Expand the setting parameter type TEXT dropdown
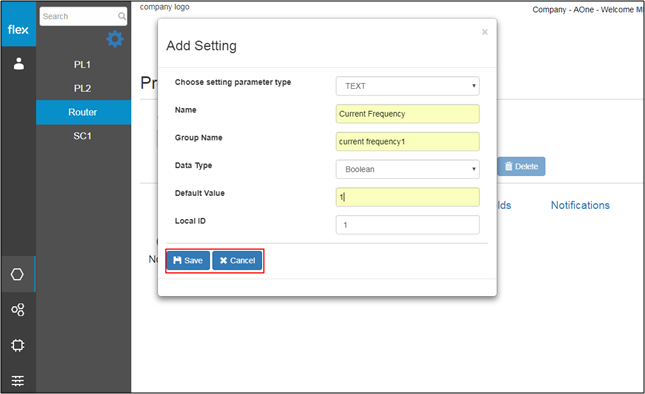645x394 pixels. click(x=408, y=86)
